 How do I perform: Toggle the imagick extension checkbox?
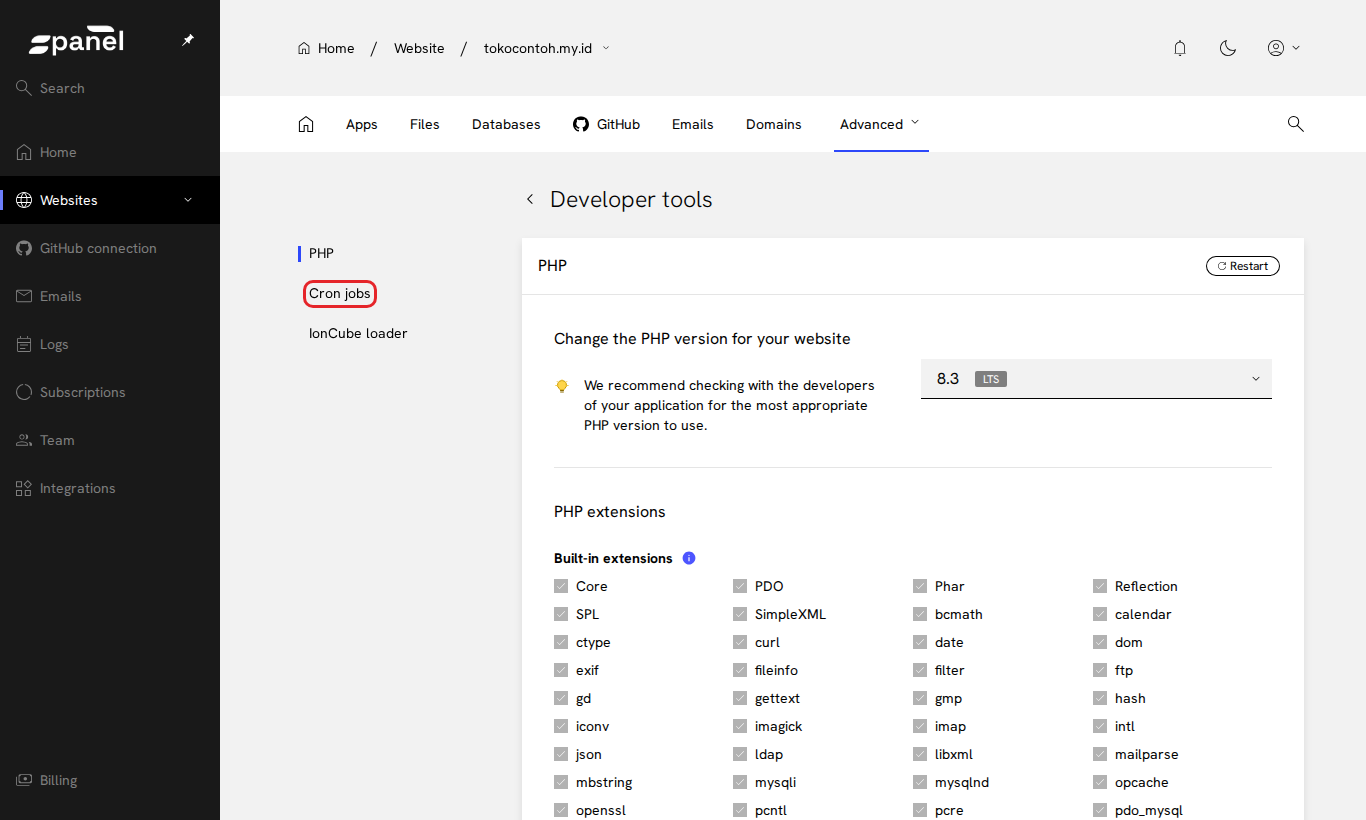coord(740,726)
